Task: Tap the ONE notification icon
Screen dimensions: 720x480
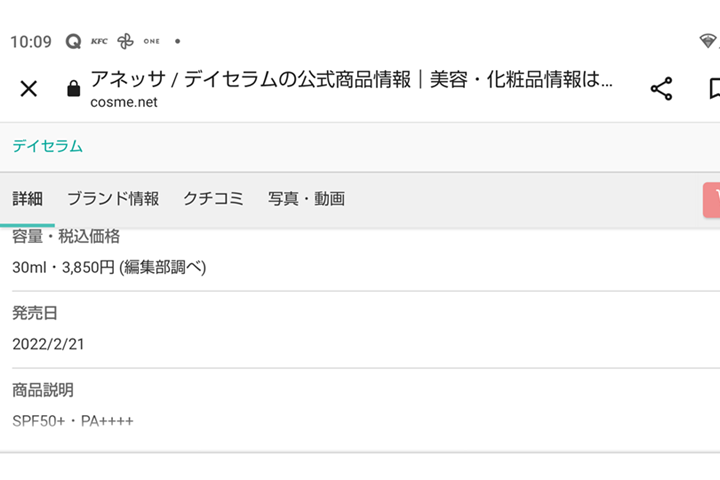Action: point(151,41)
